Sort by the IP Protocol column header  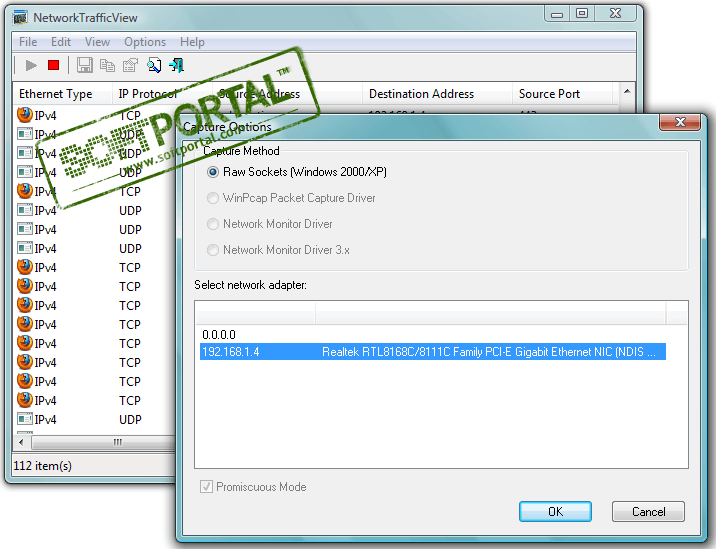tap(162, 94)
